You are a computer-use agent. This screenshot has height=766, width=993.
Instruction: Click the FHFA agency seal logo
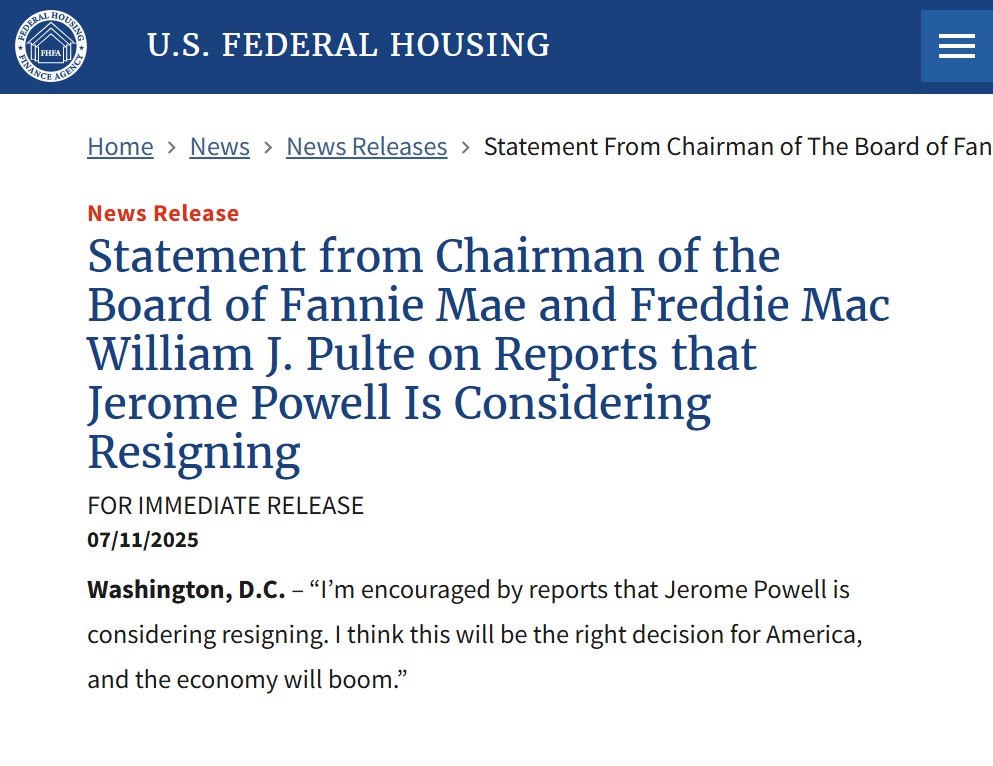(x=51, y=46)
